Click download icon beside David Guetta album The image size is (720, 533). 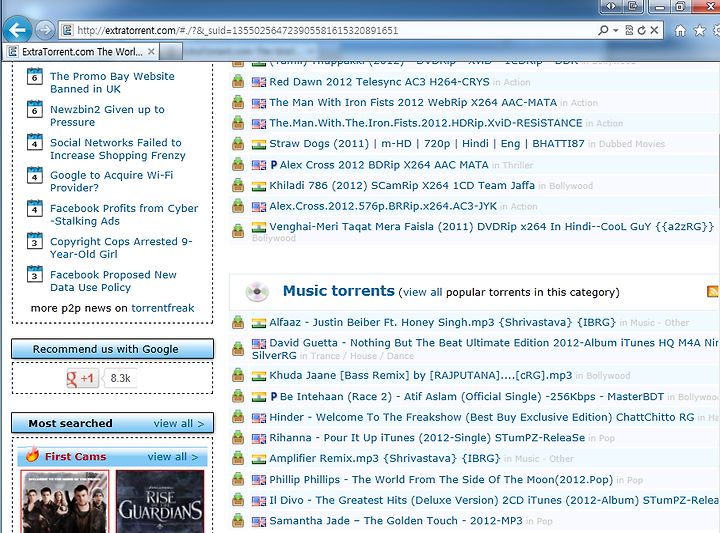click(x=238, y=349)
